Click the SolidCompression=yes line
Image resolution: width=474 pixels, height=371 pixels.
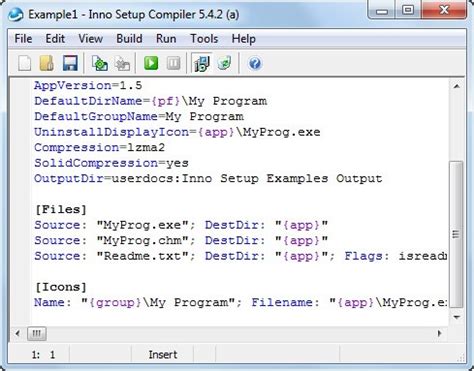(x=111, y=163)
